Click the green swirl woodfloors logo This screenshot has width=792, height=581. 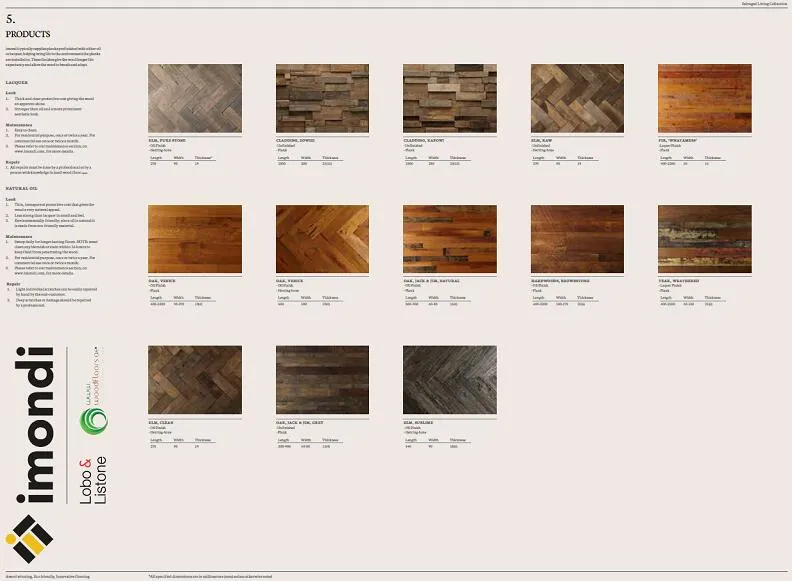[93, 421]
